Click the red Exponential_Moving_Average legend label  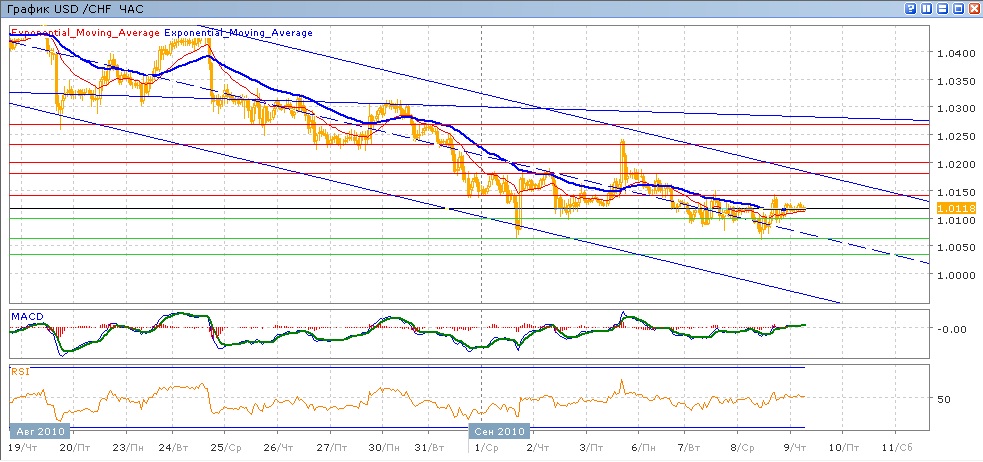(x=84, y=33)
